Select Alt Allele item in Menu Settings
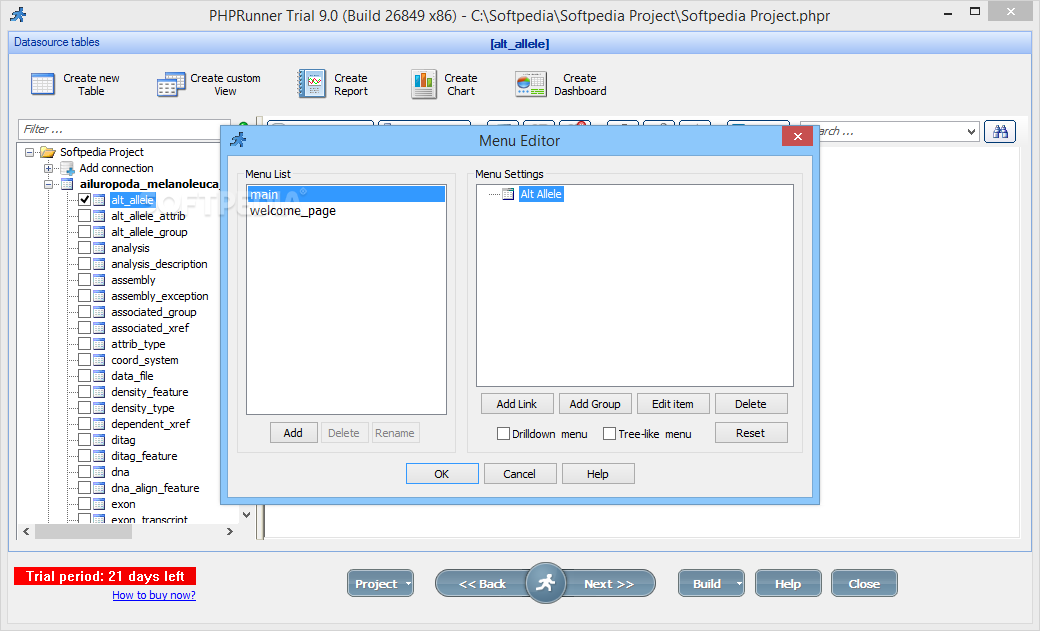The width and height of the screenshot is (1040, 631). coord(541,194)
